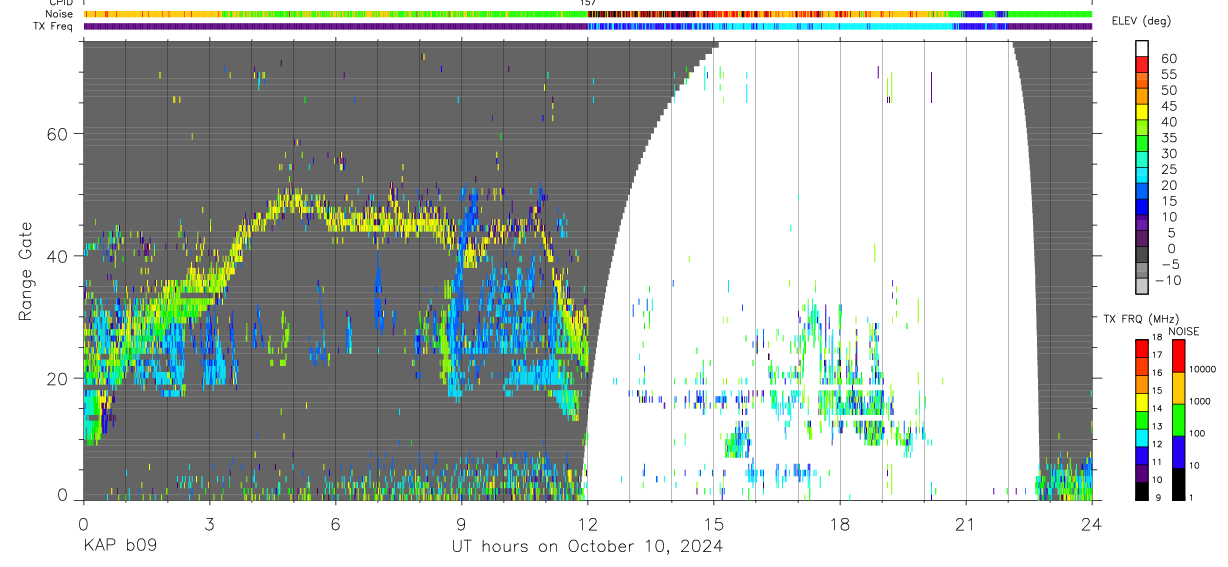Click x-axis tick label '12'
The width and height of the screenshot is (1228, 567).
tap(588, 524)
